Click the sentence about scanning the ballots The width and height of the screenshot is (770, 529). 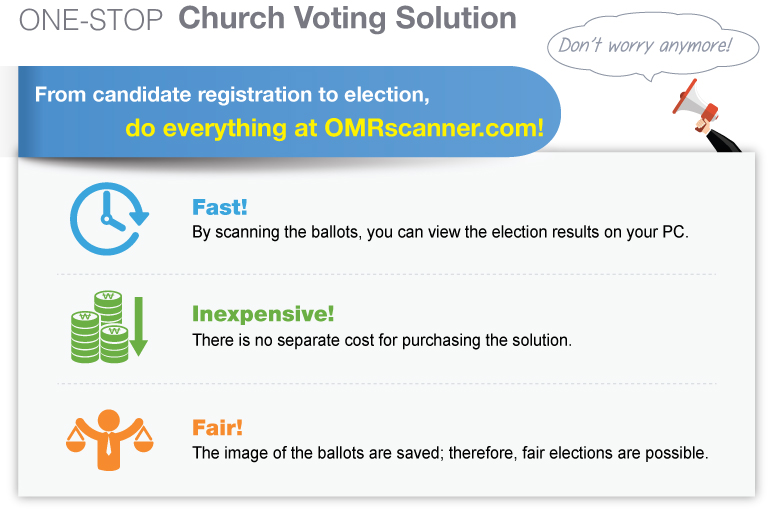(x=440, y=234)
